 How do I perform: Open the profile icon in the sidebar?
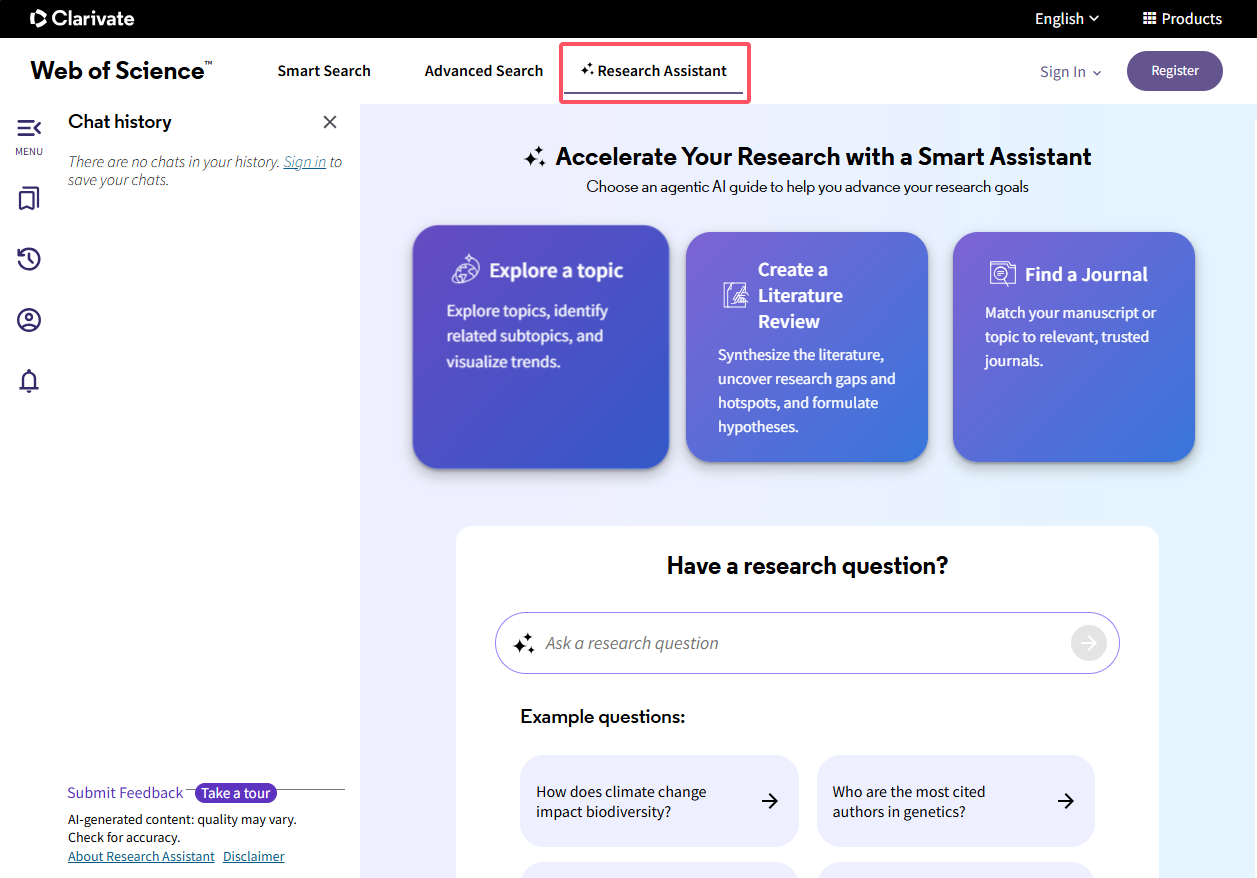pyautogui.click(x=29, y=320)
